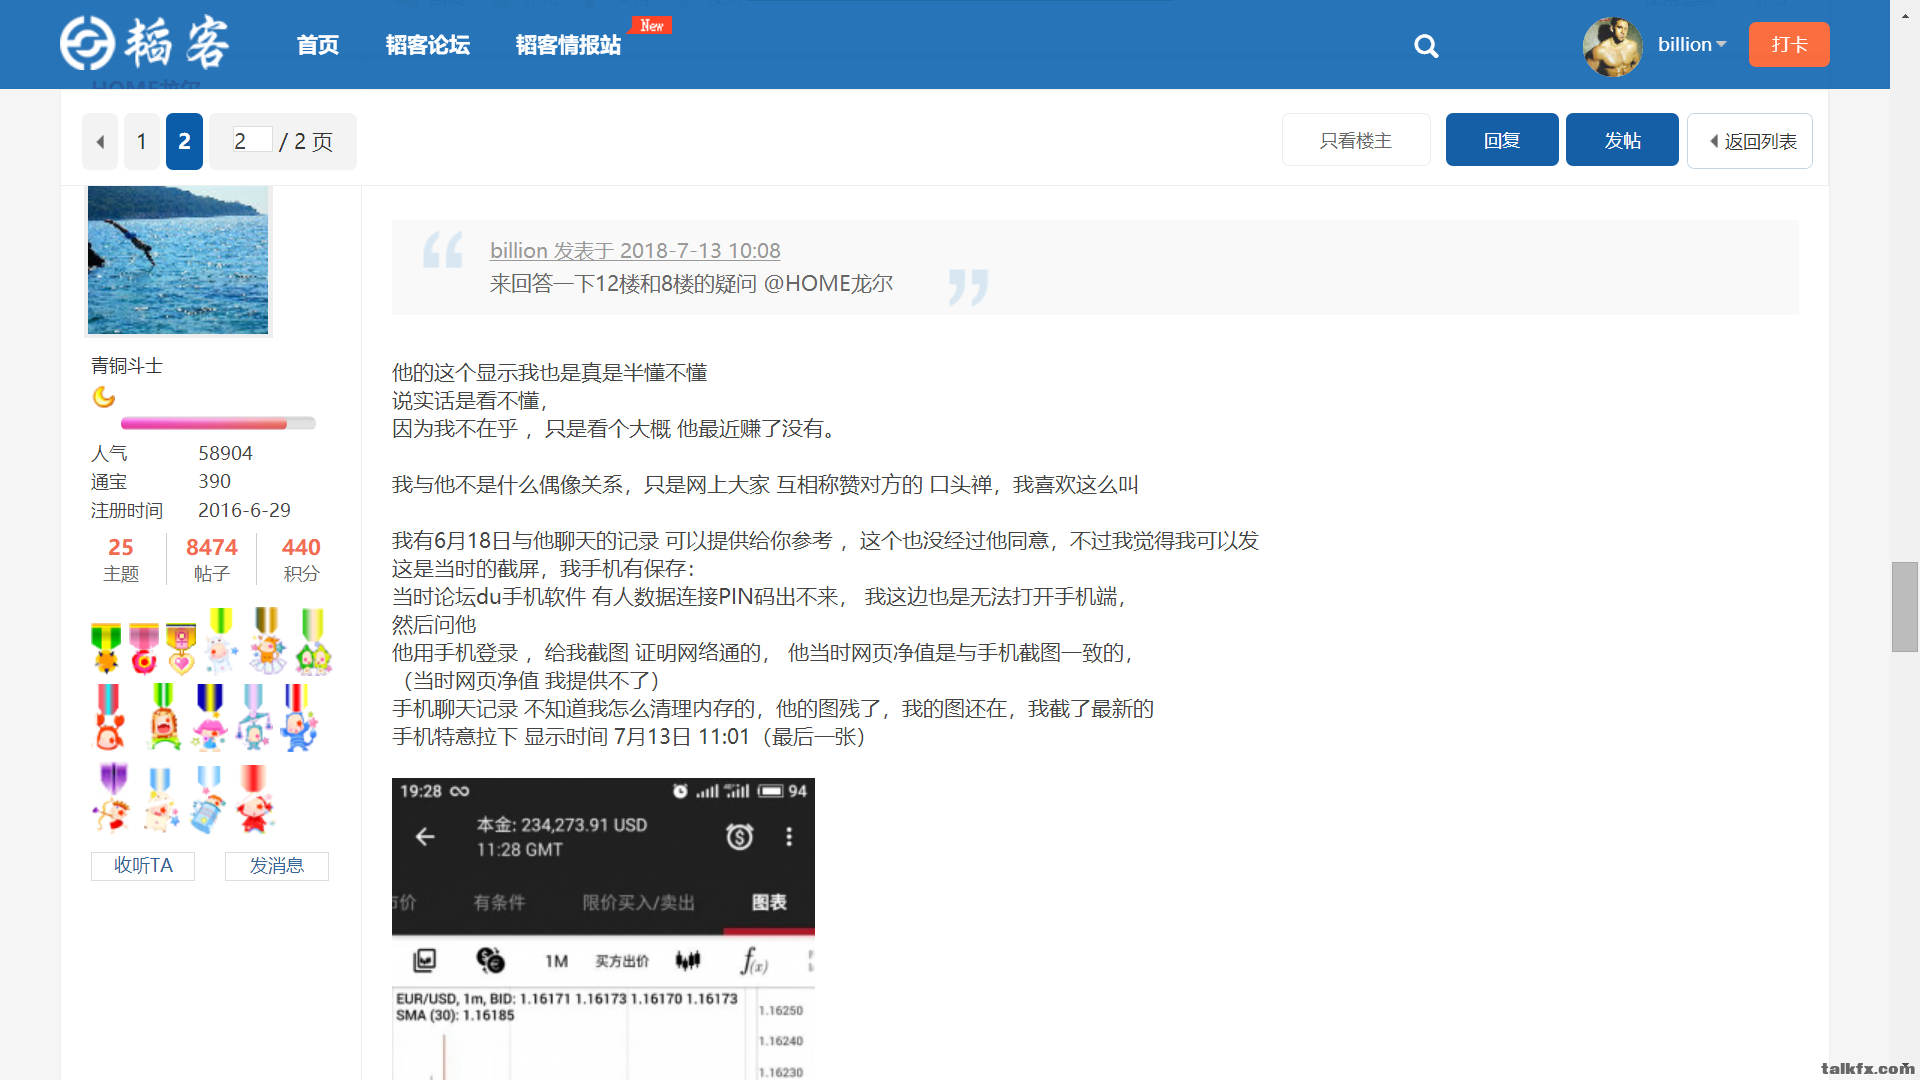Click three-dot menu in screenshot
This screenshot has height=1080, width=1920.
pyautogui.click(x=789, y=836)
